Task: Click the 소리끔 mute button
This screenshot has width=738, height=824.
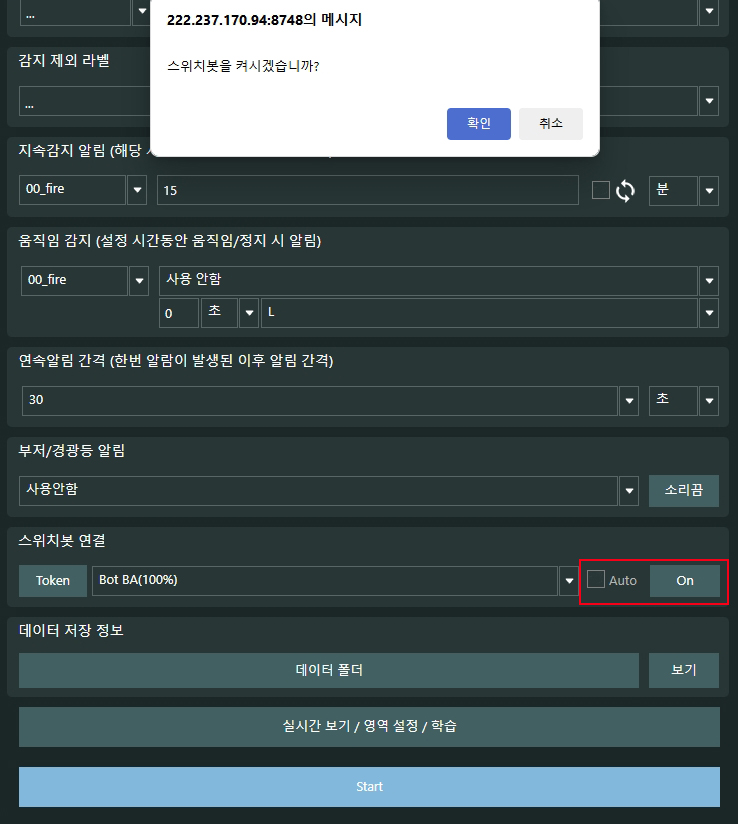Action: coord(684,490)
